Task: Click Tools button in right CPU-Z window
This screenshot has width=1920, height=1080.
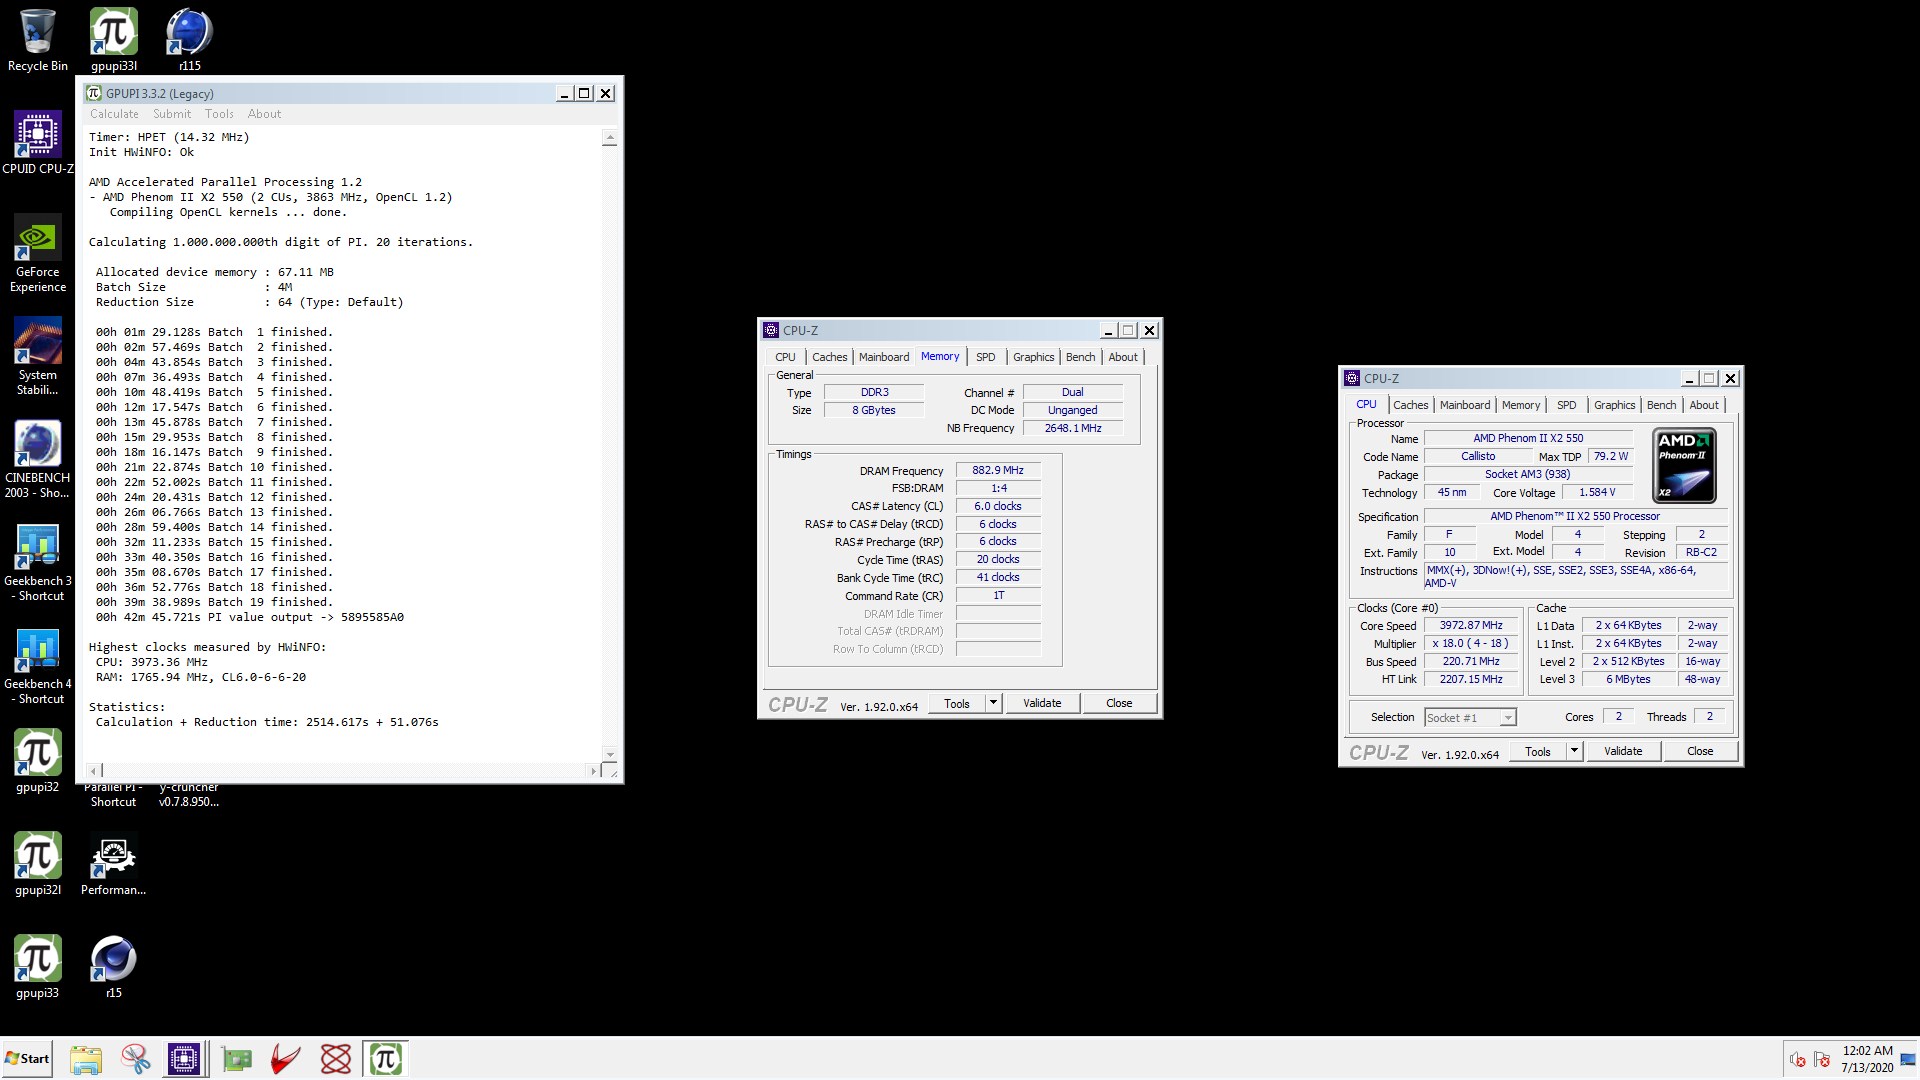Action: pyautogui.click(x=1538, y=751)
